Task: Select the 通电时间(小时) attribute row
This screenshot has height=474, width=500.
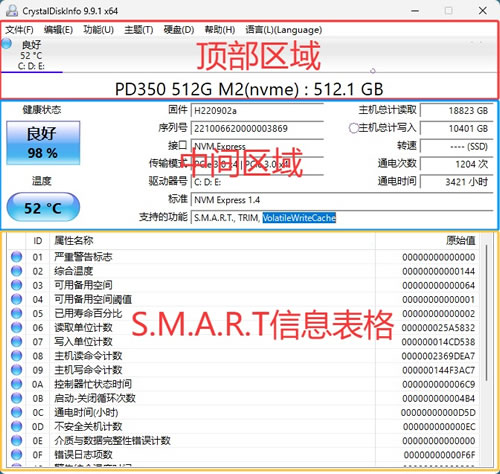Action: 243,412
